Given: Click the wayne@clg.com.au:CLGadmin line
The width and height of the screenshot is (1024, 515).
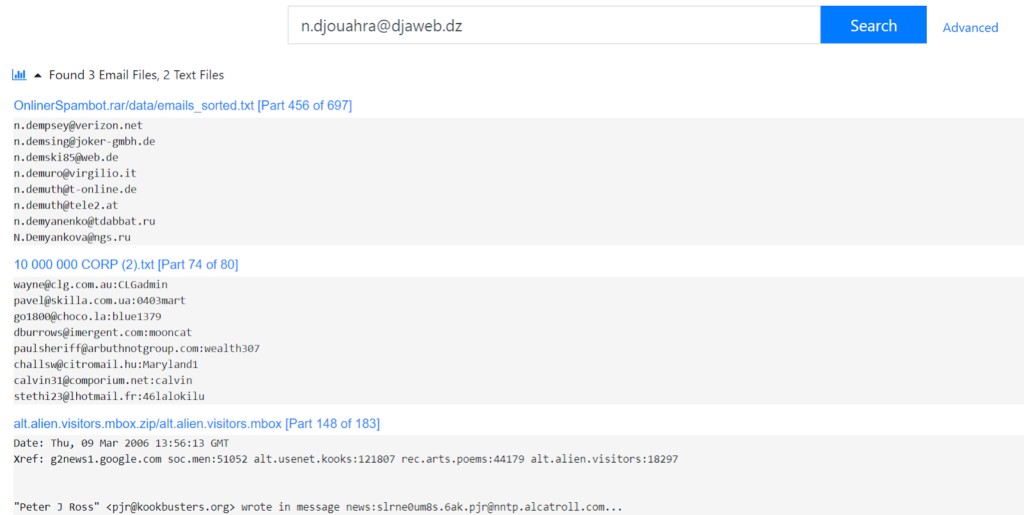Looking at the screenshot, I should [91, 284].
